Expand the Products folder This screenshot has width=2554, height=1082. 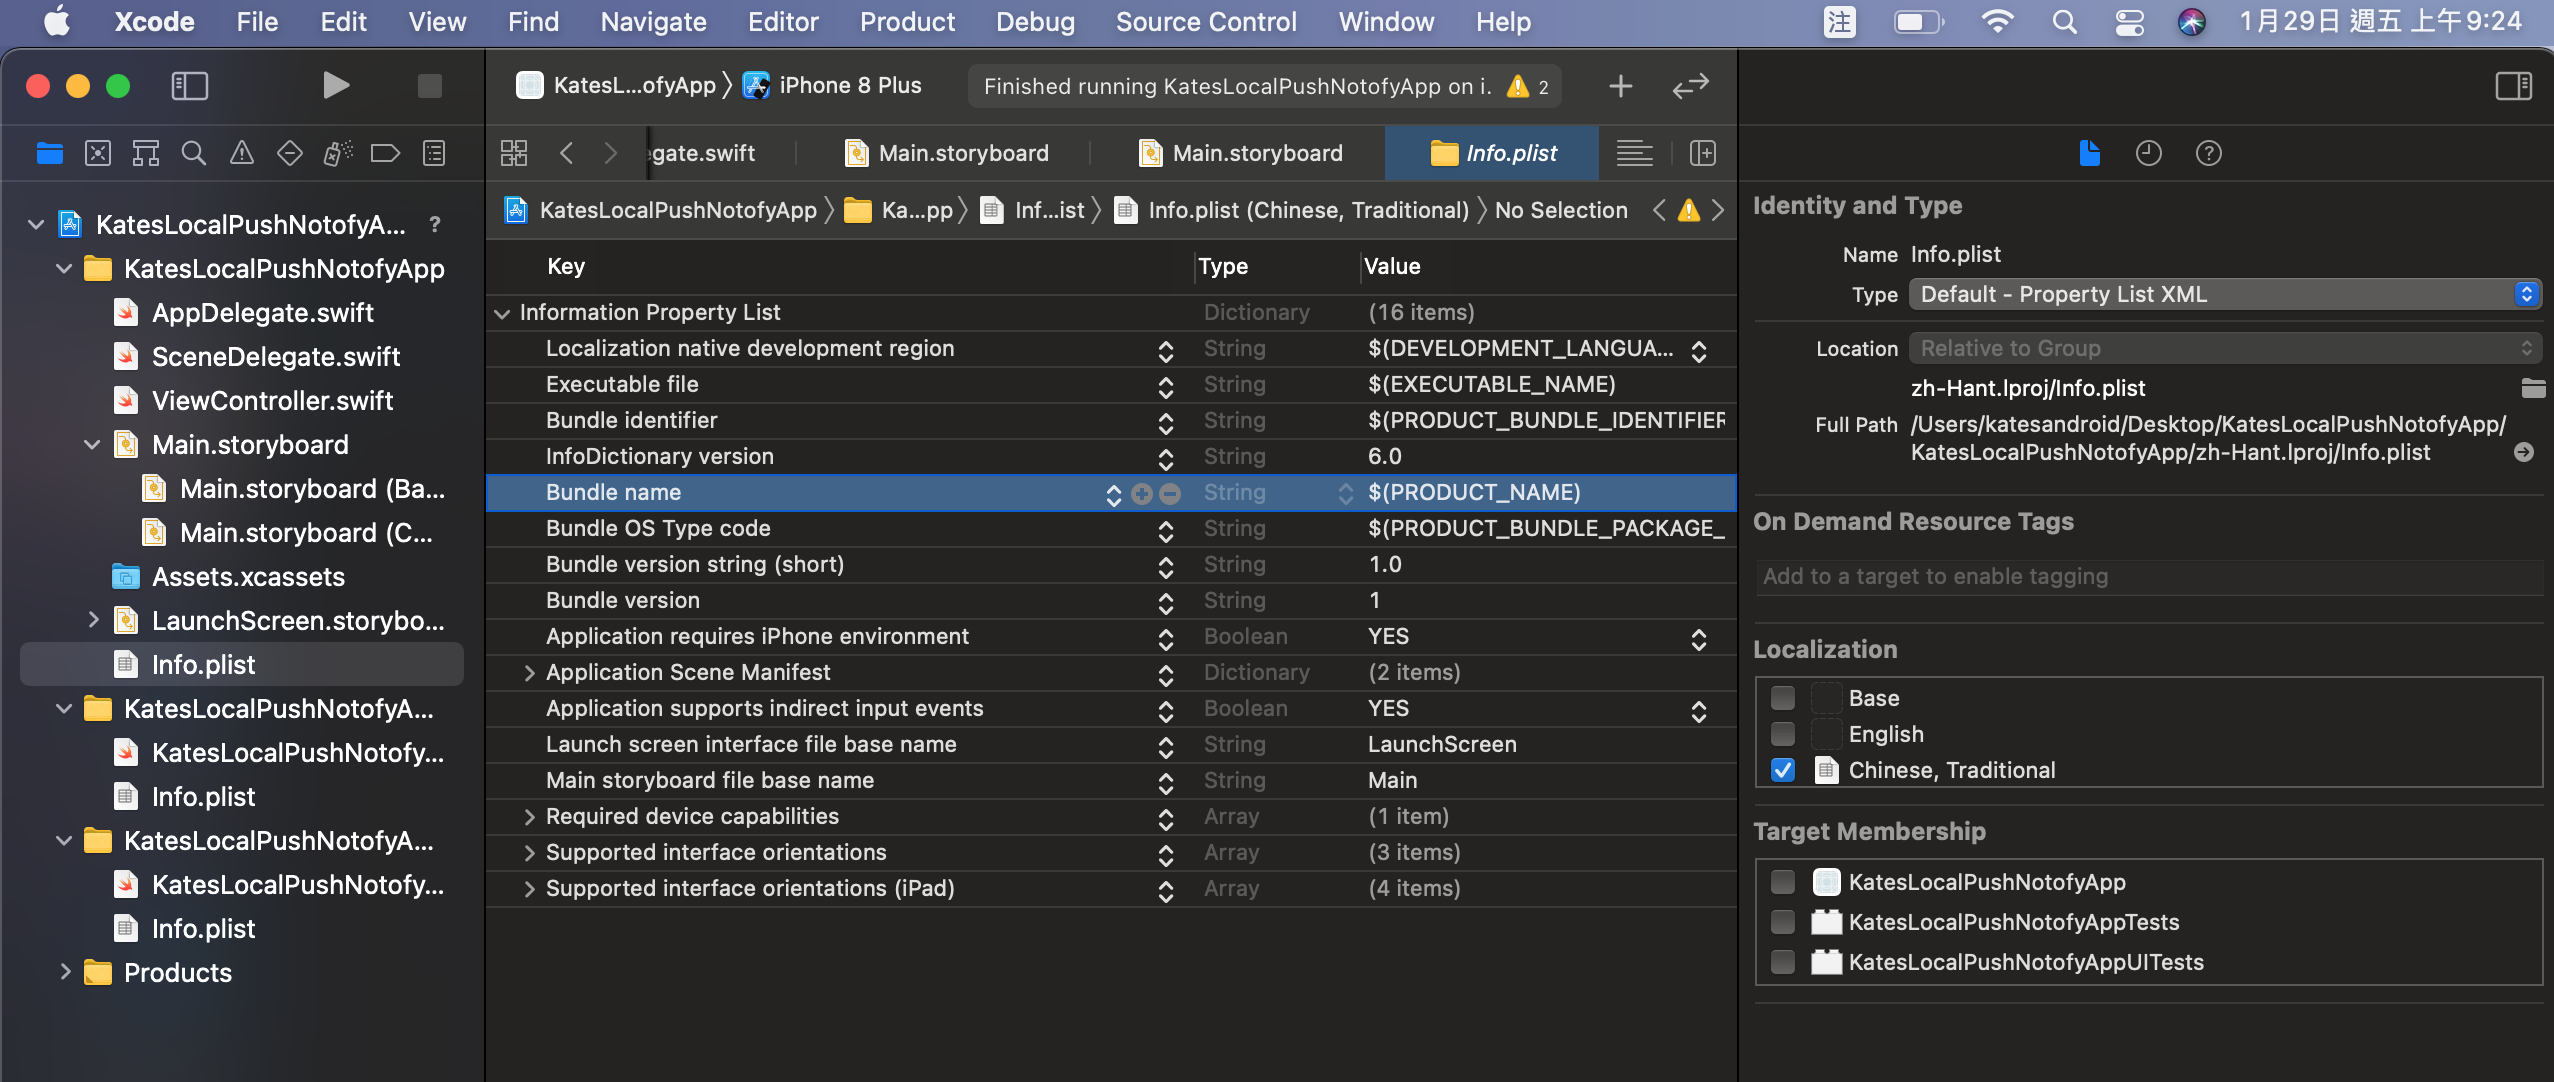tap(66, 972)
